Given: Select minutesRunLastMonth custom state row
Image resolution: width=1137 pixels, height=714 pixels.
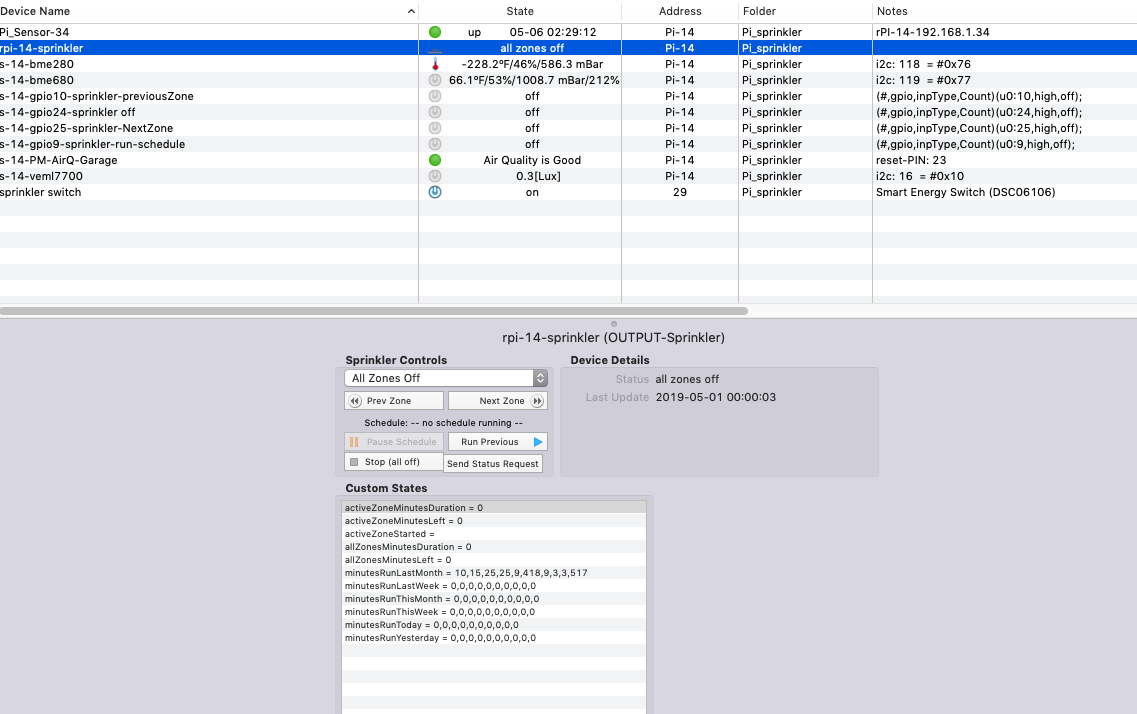Looking at the screenshot, I should pos(494,573).
